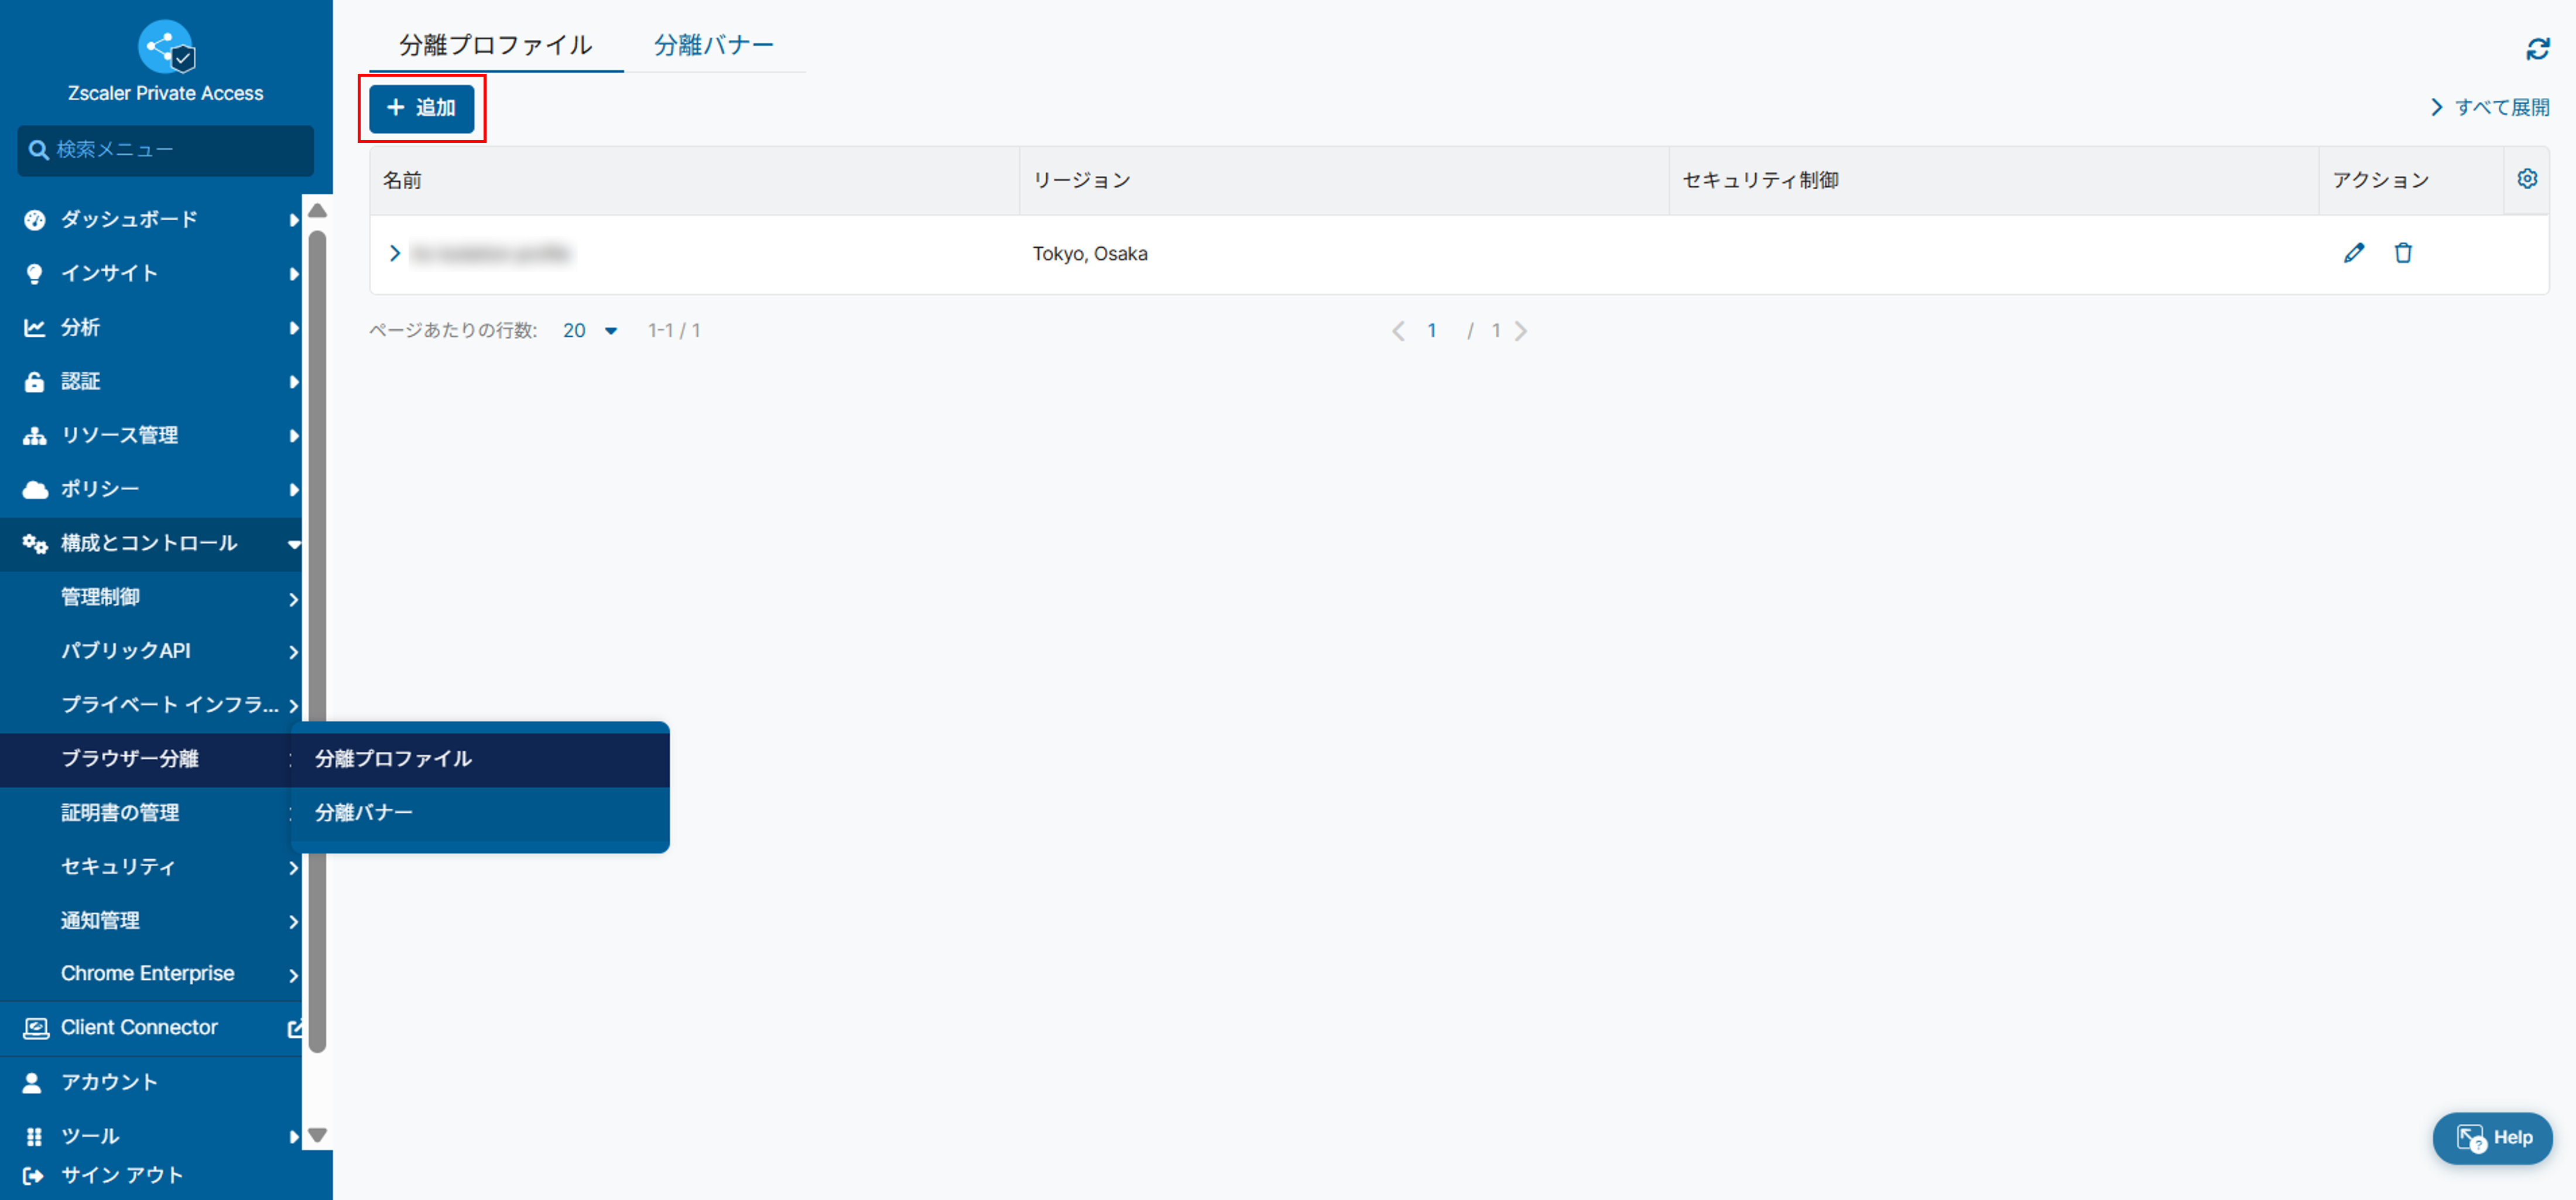Open the table column settings gear icon
Image resolution: width=2576 pixels, height=1200 pixels.
click(2527, 179)
